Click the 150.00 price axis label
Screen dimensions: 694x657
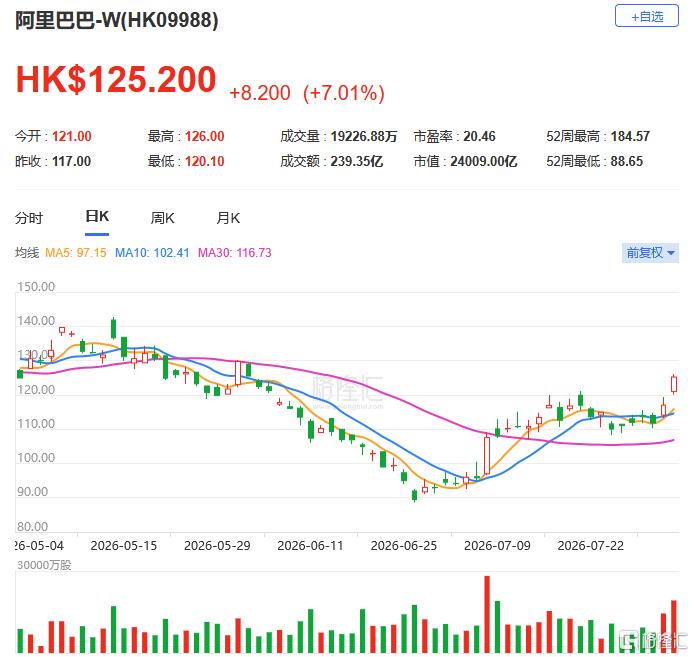click(x=36, y=286)
